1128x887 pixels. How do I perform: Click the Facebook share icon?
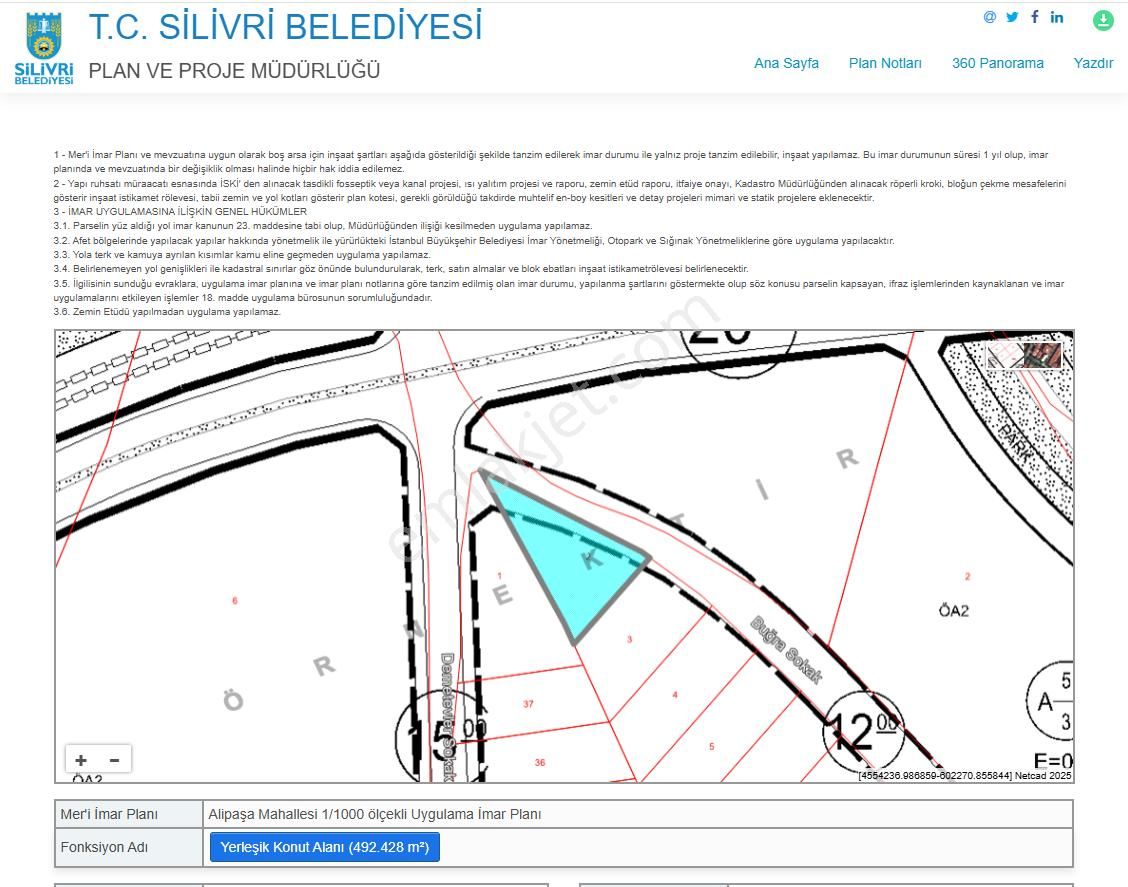[1034, 17]
